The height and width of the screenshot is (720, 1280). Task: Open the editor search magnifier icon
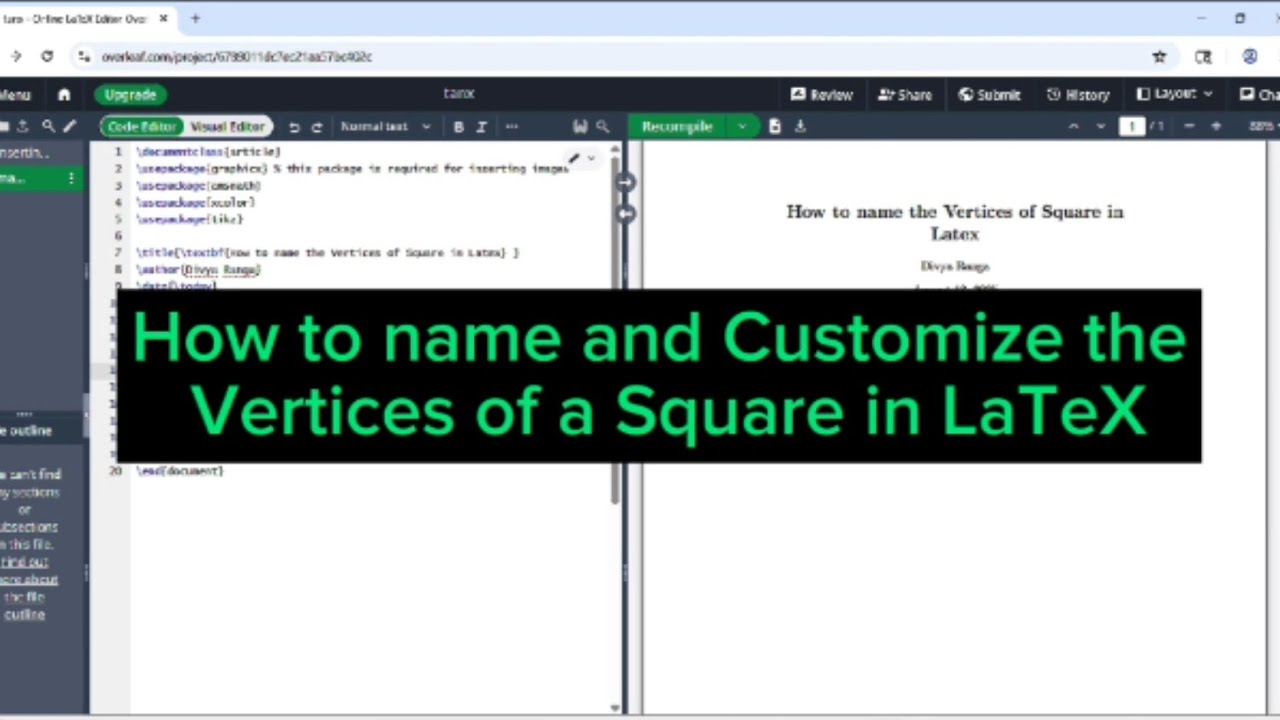603,127
